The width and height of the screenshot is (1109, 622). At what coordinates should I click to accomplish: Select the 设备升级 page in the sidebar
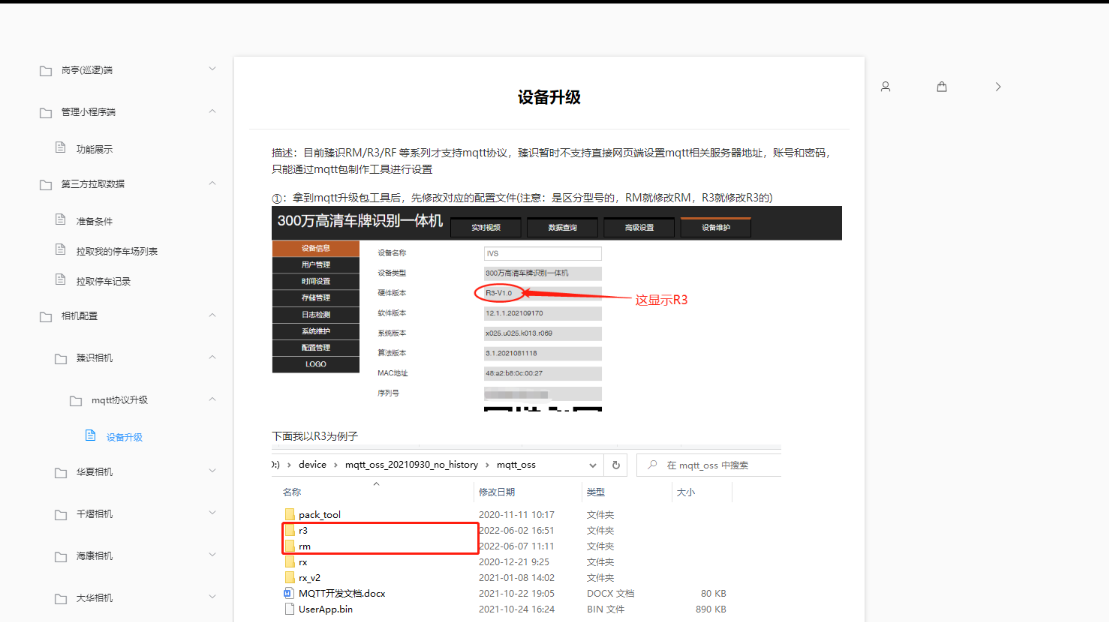pos(124,437)
